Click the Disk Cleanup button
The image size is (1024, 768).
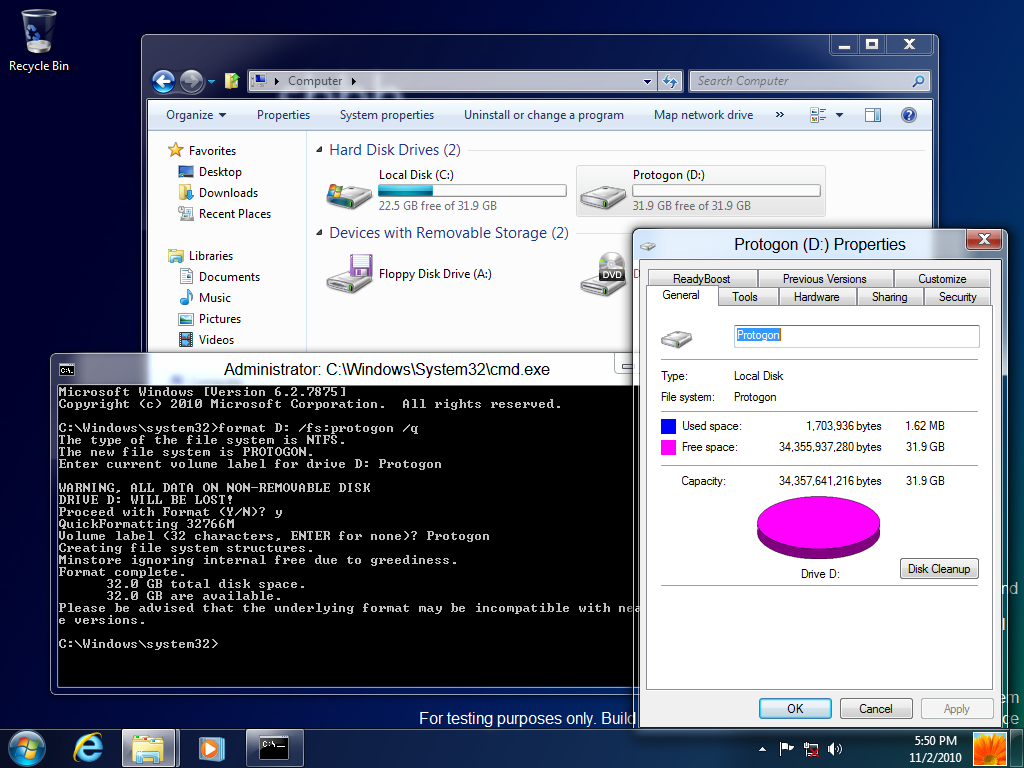point(938,569)
